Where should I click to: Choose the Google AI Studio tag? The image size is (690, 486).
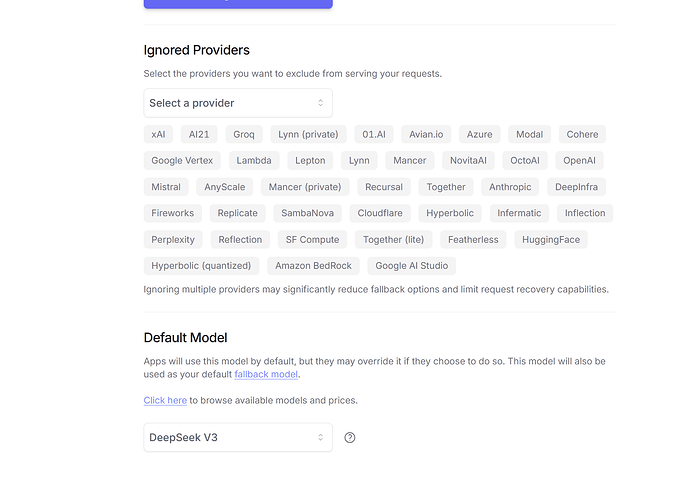411,266
